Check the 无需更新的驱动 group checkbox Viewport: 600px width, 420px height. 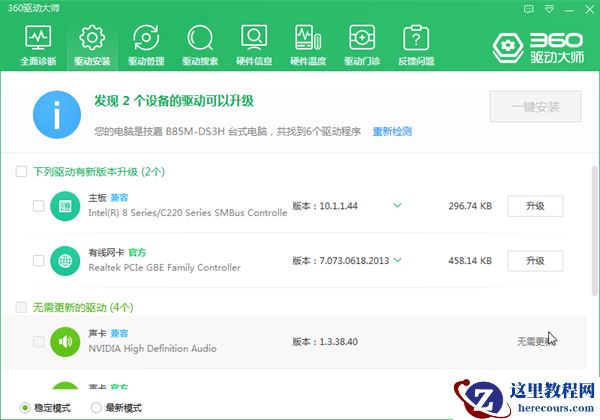pyautogui.click(x=21, y=307)
